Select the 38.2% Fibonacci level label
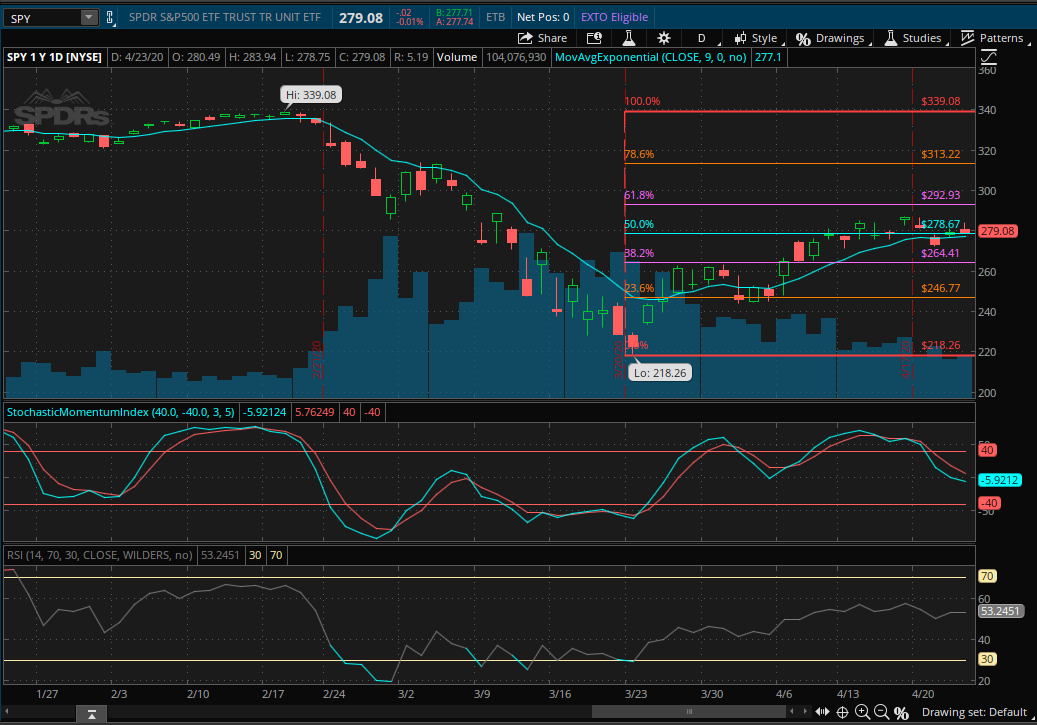The width and height of the screenshot is (1037, 725). [640, 253]
